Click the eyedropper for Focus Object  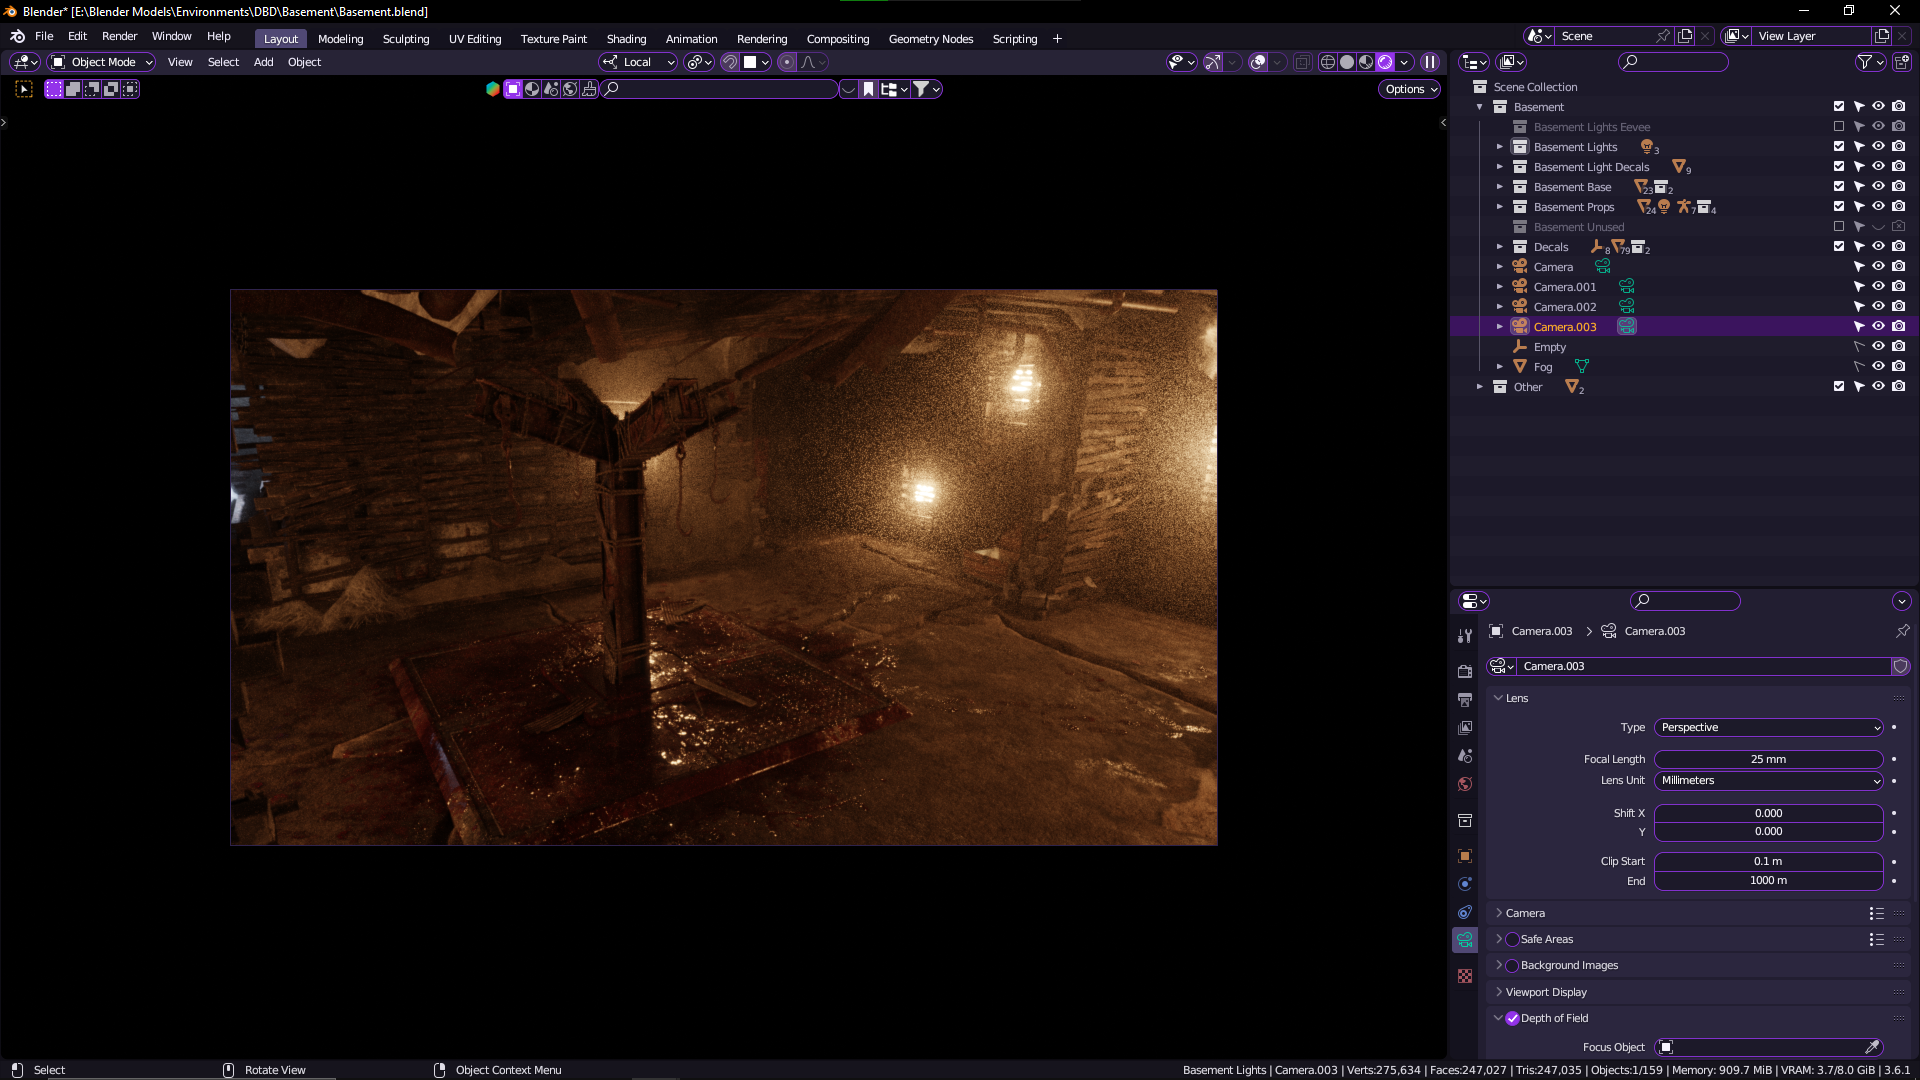[x=1872, y=1047]
